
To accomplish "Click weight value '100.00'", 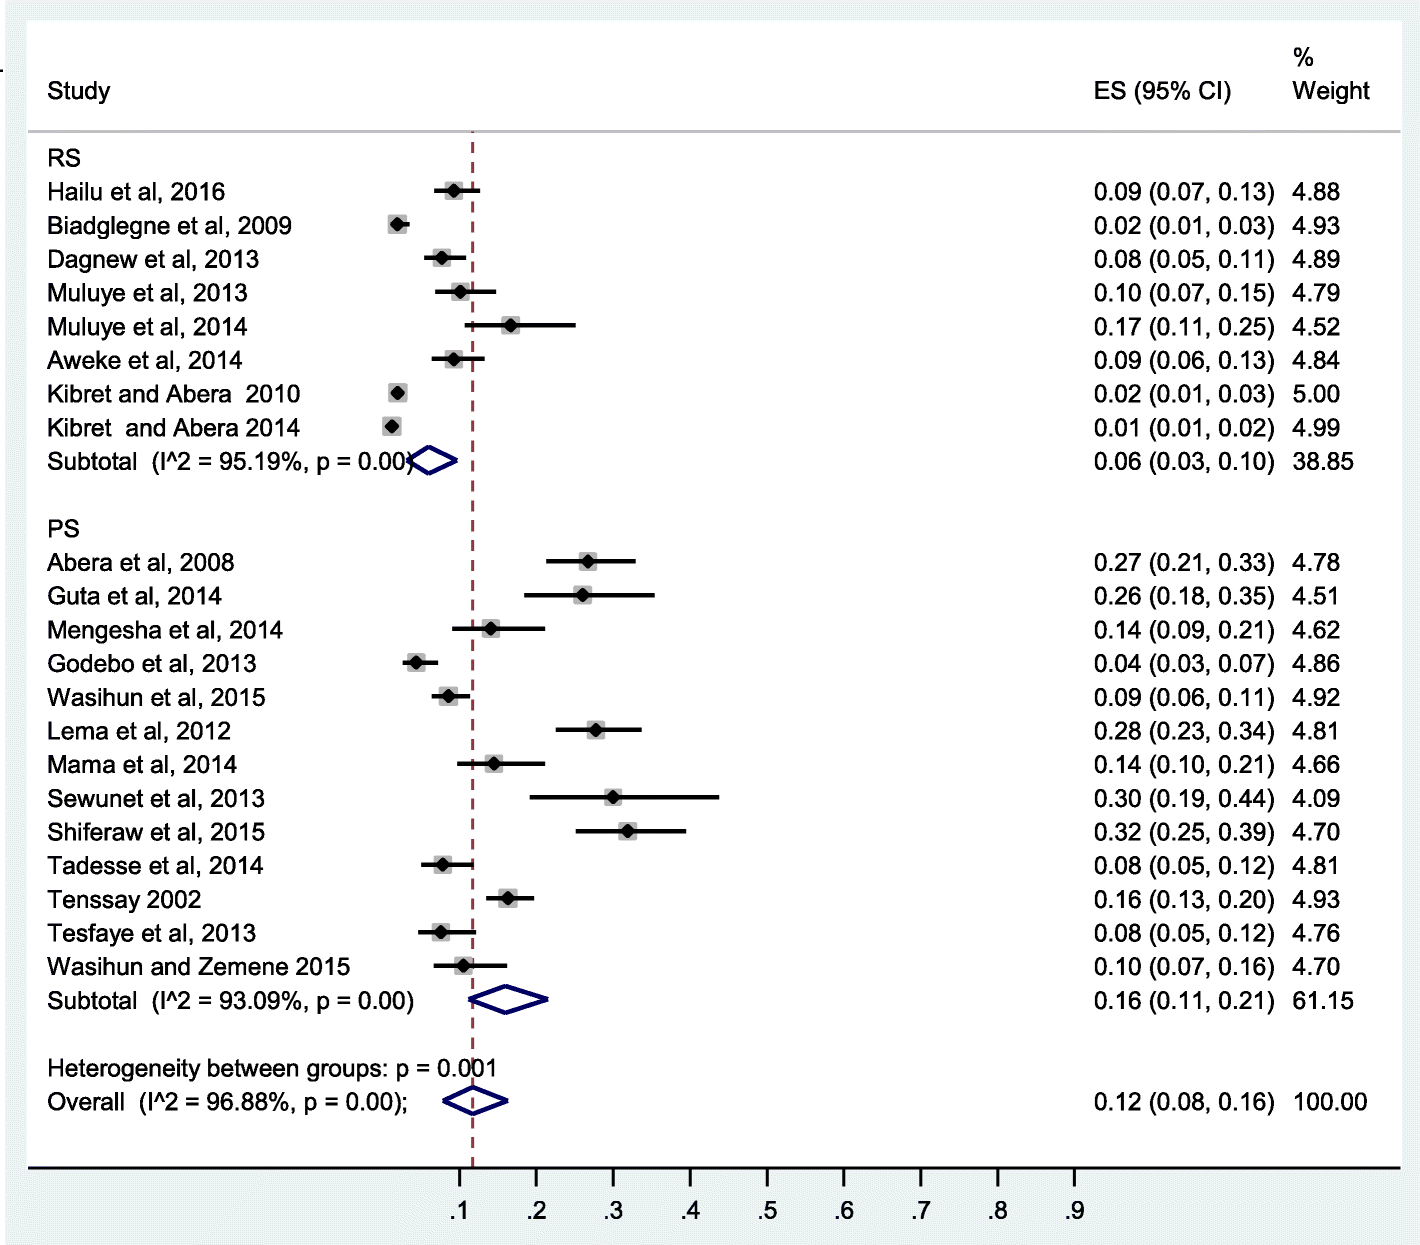I will coord(1330,1102).
